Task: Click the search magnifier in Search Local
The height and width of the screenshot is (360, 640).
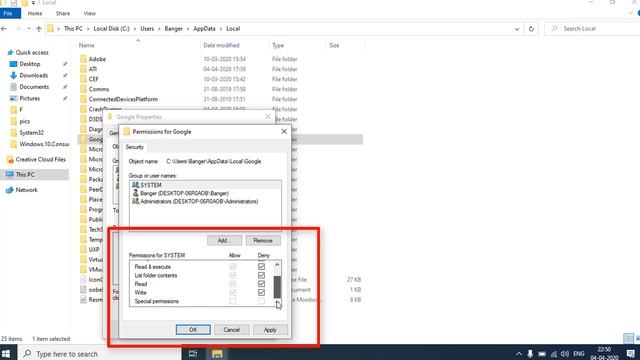Action: point(554,29)
